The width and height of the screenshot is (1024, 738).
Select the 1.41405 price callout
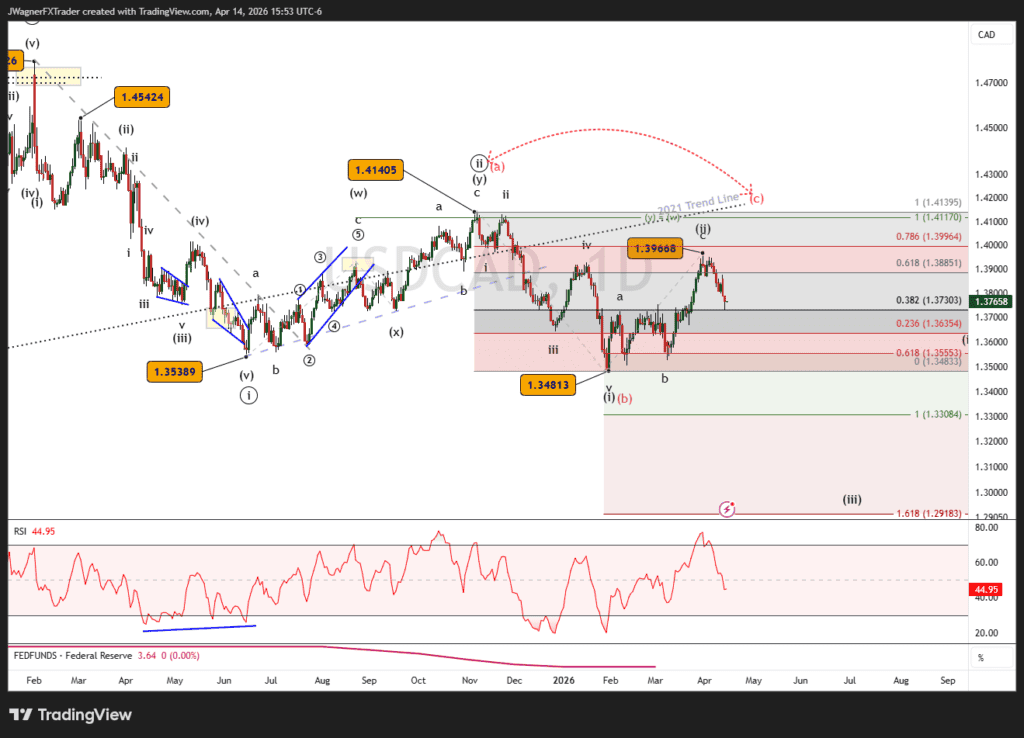tap(375, 170)
